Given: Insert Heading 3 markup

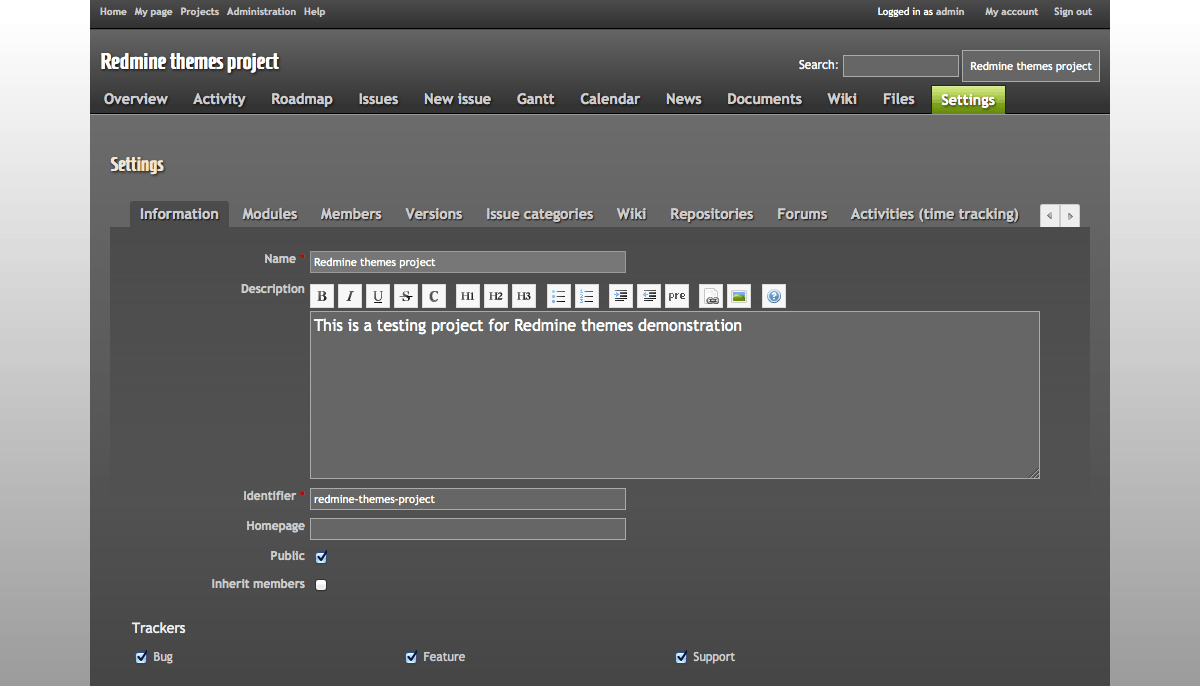Looking at the screenshot, I should pyautogui.click(x=524, y=296).
